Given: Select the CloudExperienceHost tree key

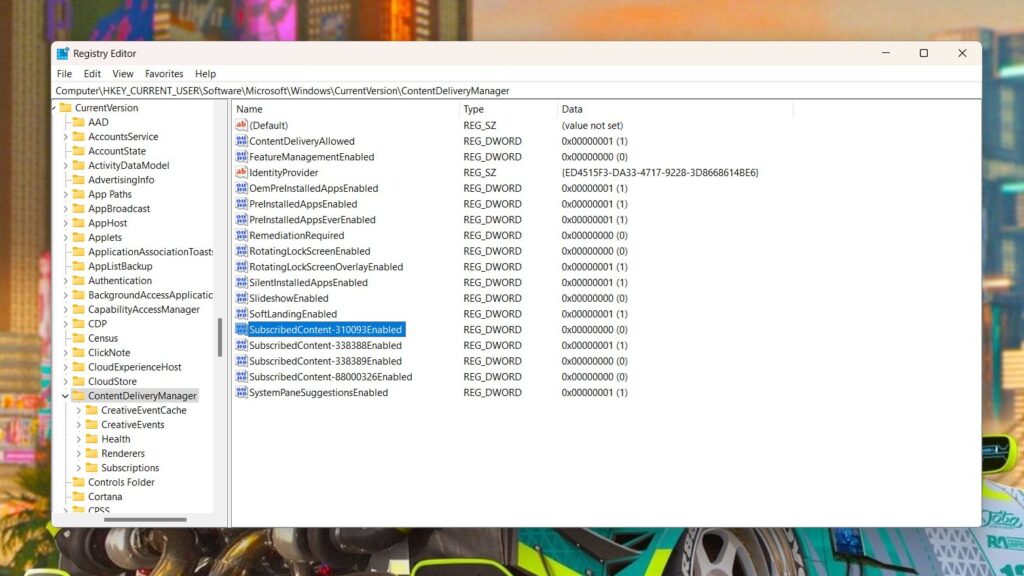Looking at the screenshot, I should [135, 366].
